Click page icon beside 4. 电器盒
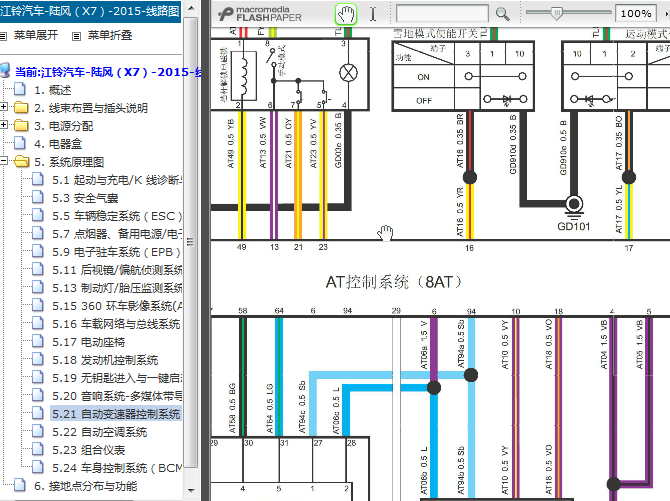670x501 pixels. click(x=20, y=144)
